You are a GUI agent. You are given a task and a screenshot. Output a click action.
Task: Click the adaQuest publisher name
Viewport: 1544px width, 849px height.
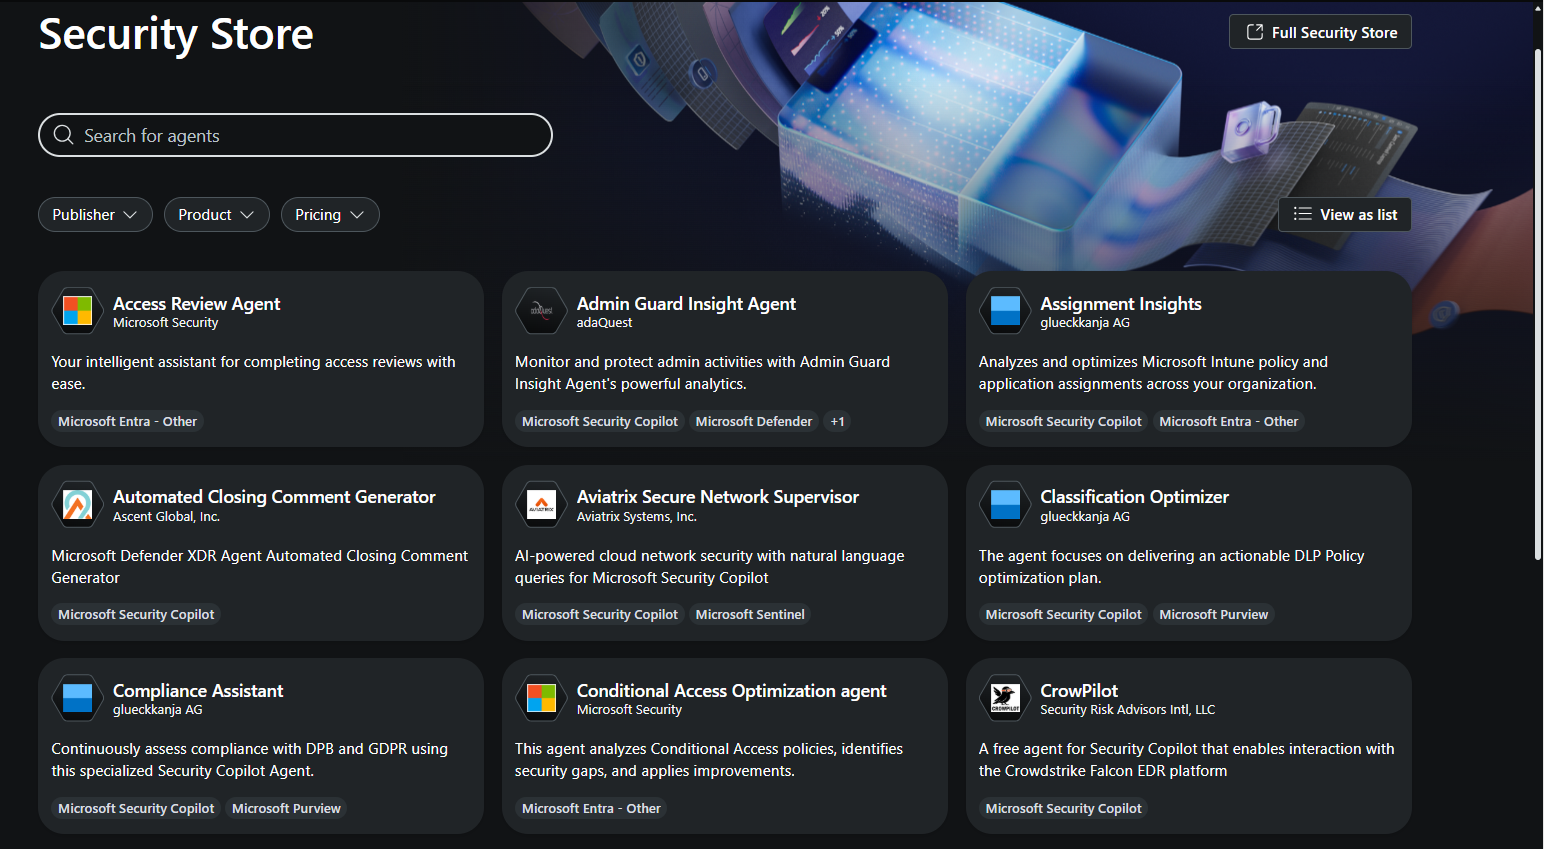(x=604, y=323)
